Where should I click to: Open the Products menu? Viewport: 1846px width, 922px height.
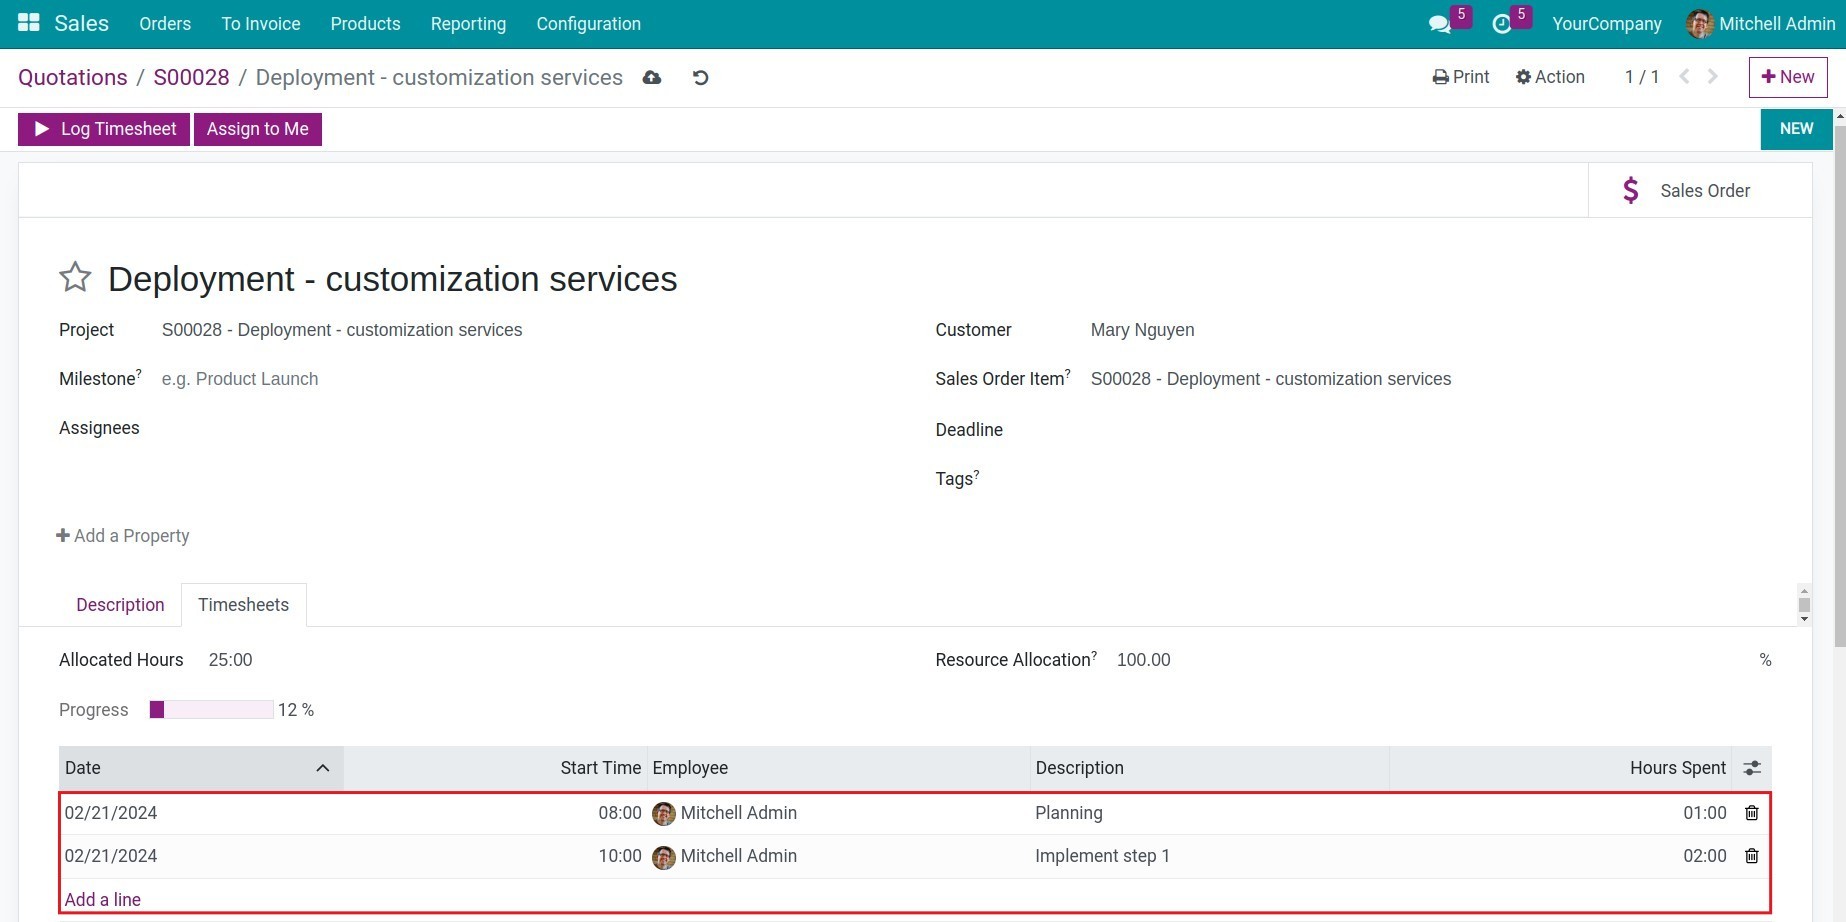365,24
